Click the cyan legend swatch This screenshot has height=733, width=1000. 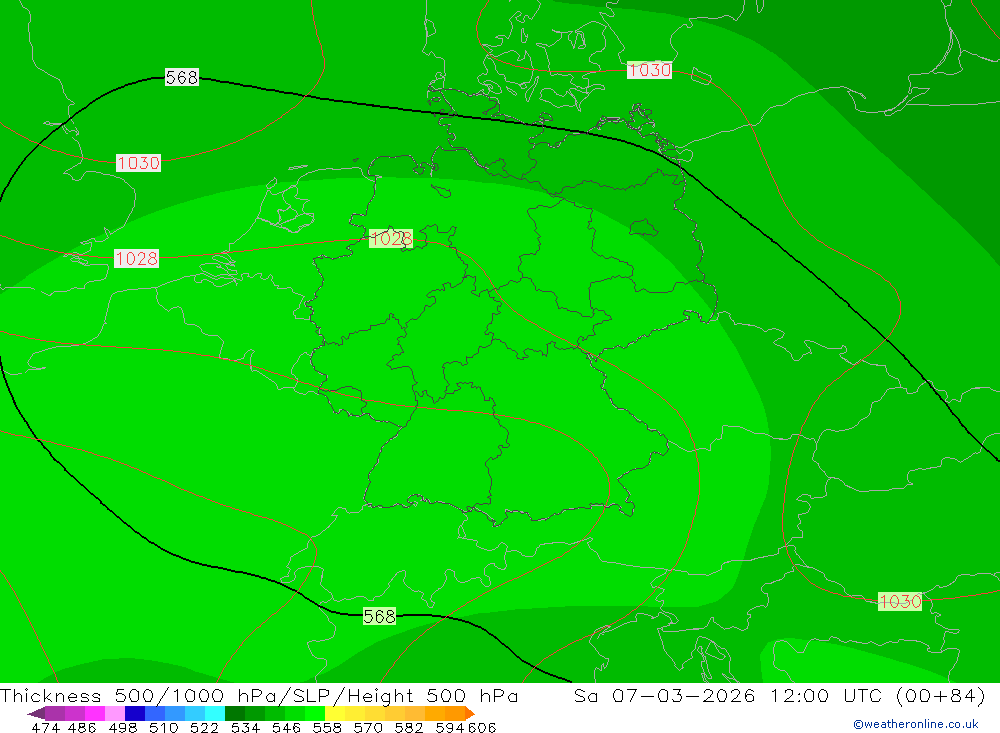[215, 713]
